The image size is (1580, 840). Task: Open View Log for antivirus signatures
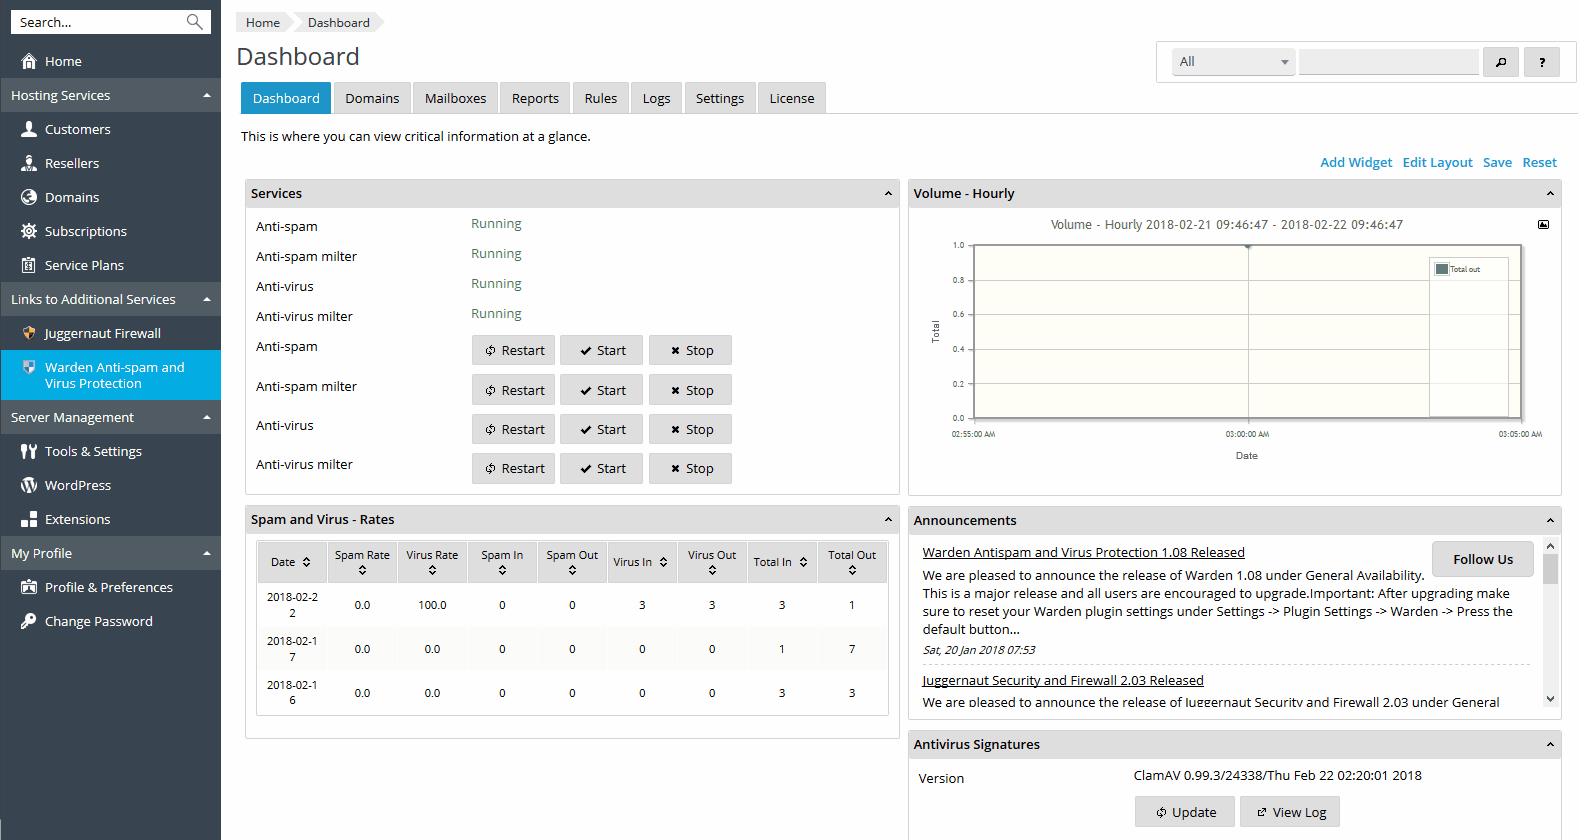tap(1290, 812)
